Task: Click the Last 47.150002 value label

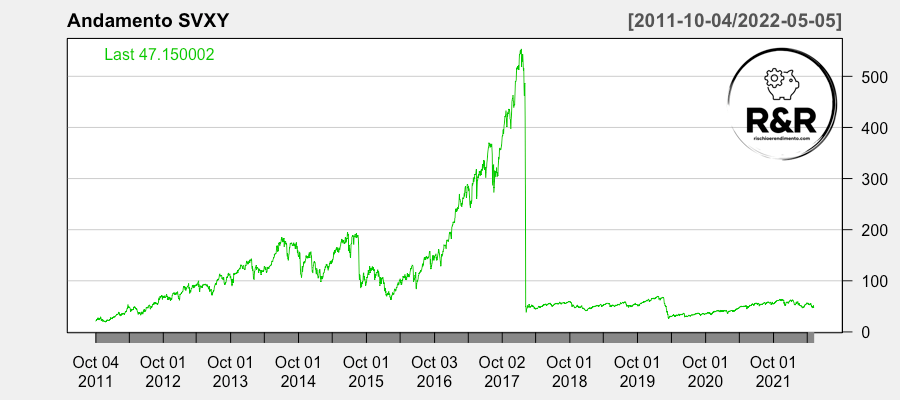Action: point(159,54)
